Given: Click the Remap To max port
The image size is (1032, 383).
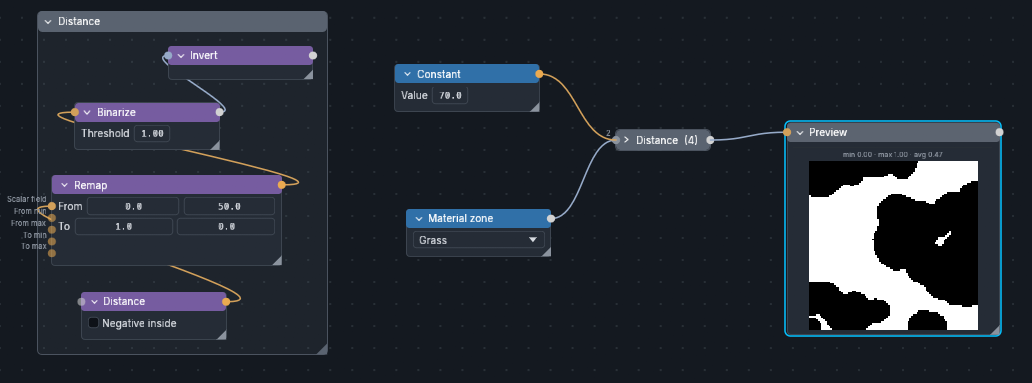Looking at the screenshot, I should (x=52, y=253).
